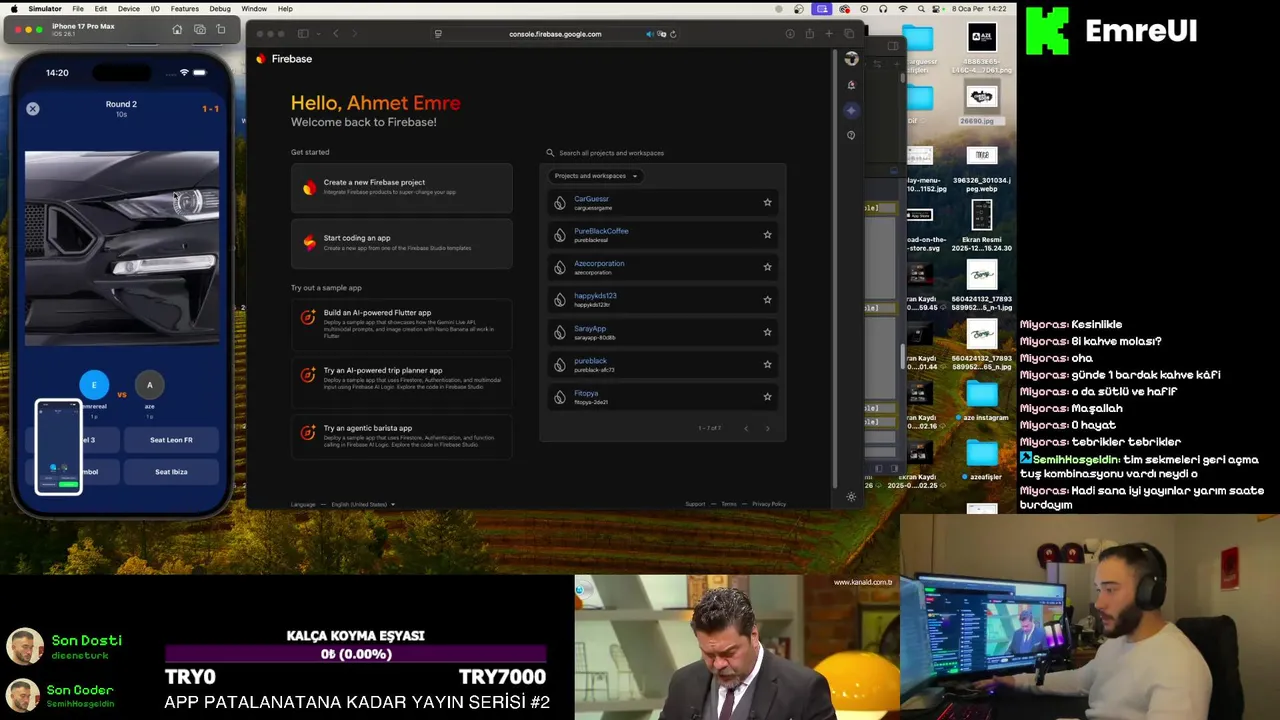
Task: Toggle favorite star for pureblack project
Action: pos(767,364)
